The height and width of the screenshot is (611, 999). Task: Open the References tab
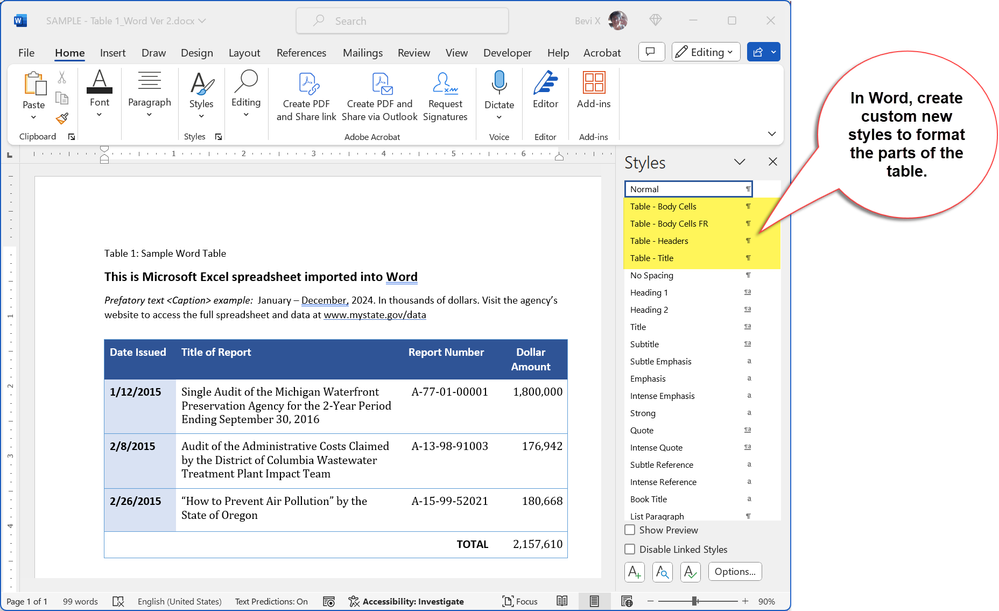[x=301, y=53]
